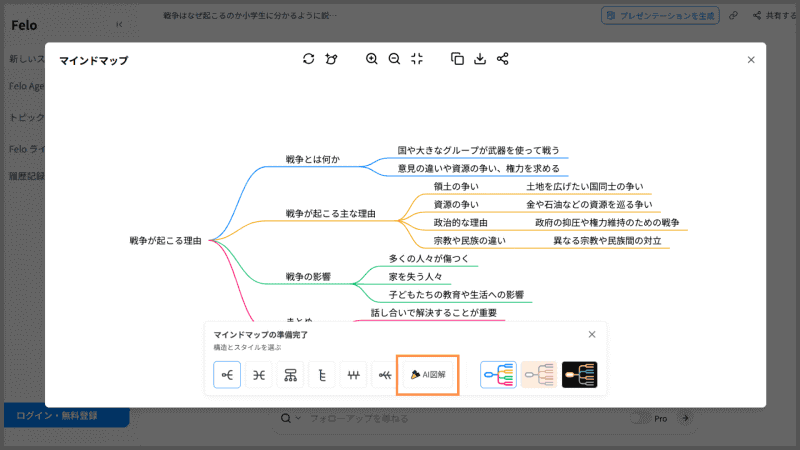Click the 資源の争い node
Screen dimensions: 800x450
456,204
